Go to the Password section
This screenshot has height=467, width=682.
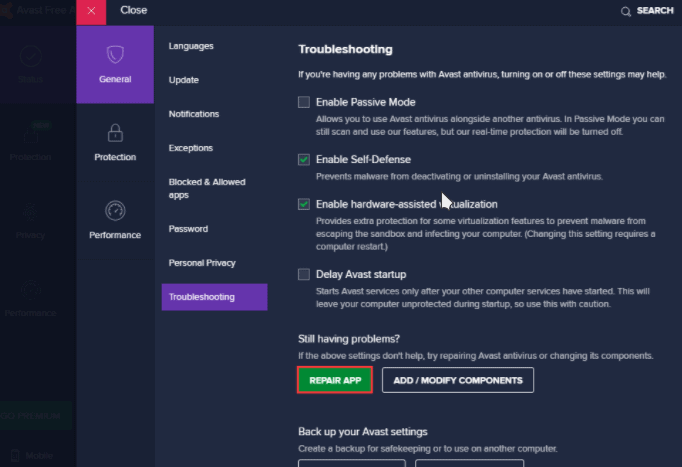188,229
